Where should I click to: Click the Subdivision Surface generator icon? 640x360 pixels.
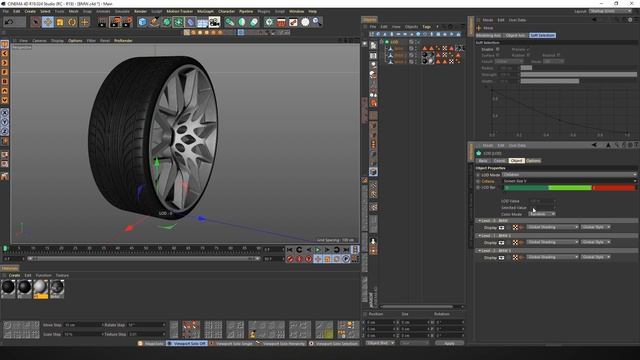(x=166, y=22)
